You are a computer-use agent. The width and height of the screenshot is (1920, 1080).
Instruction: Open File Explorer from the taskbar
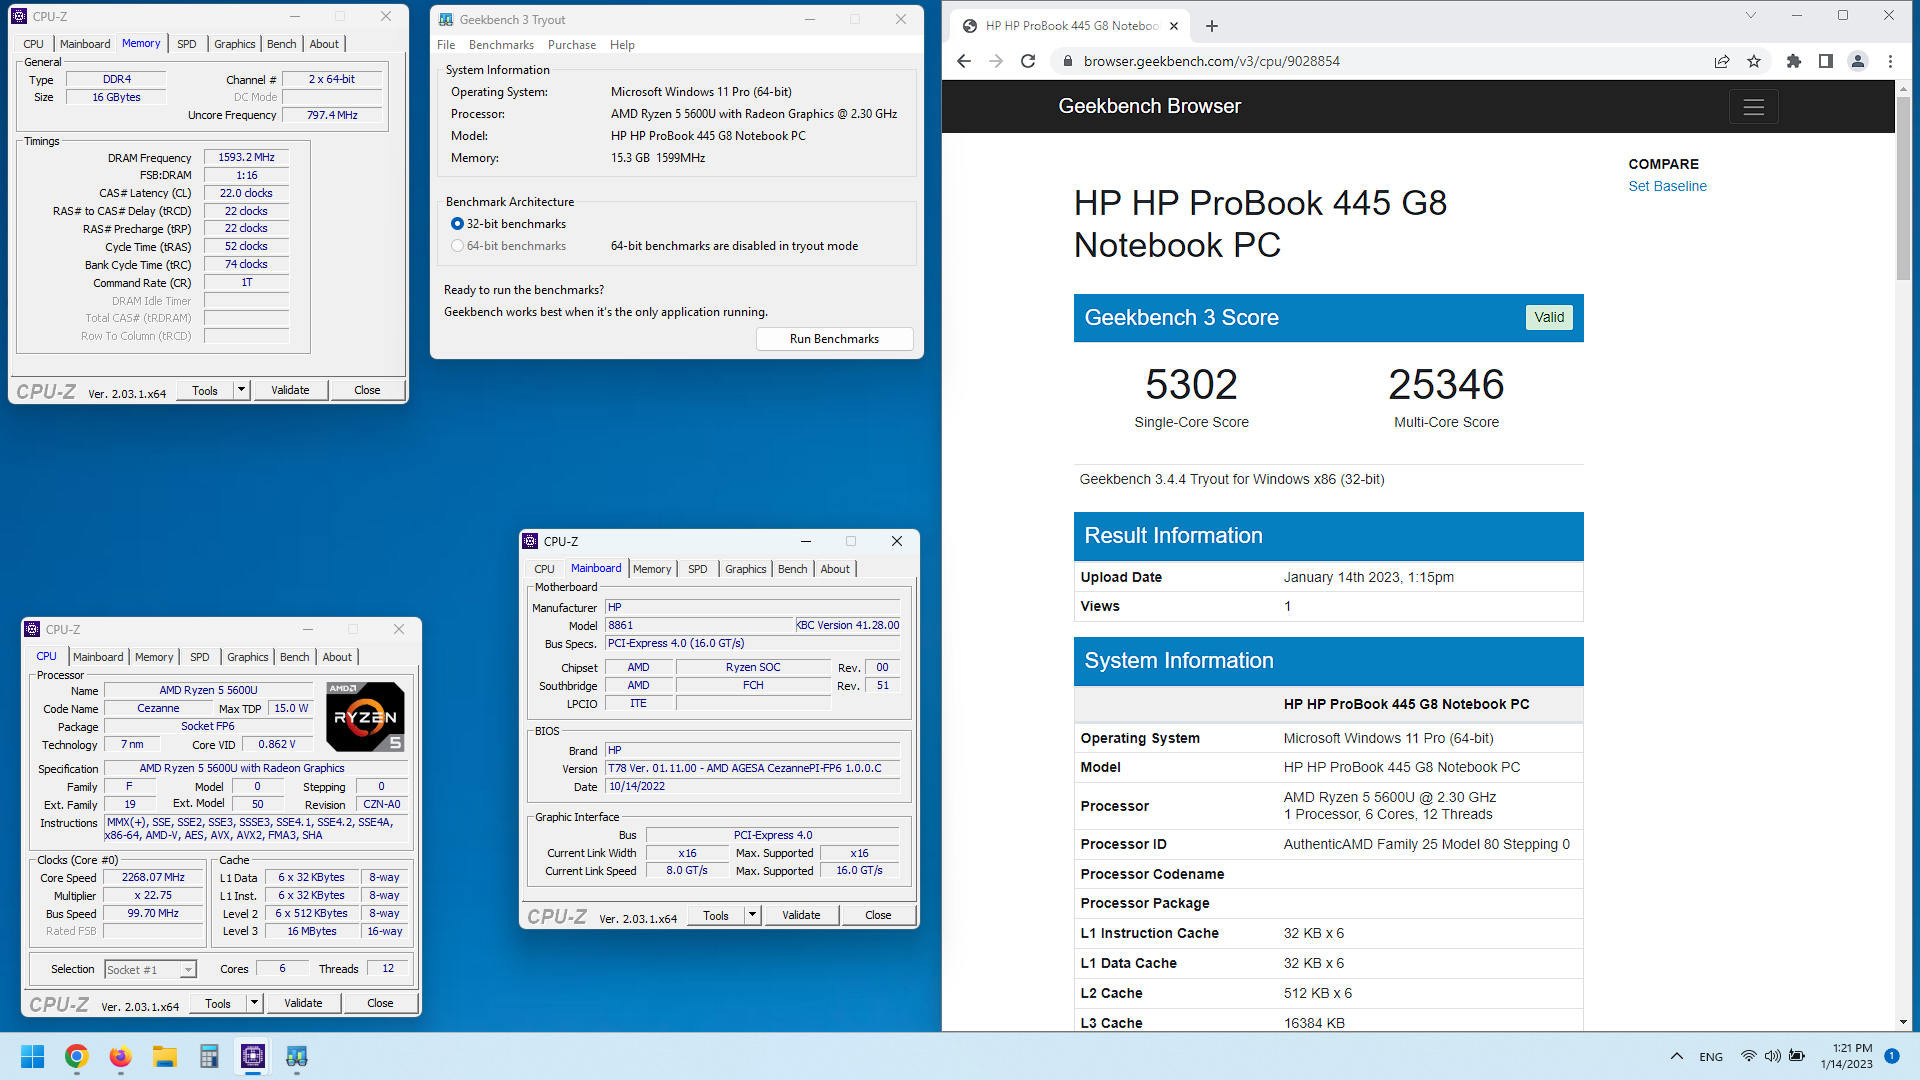pyautogui.click(x=165, y=1056)
